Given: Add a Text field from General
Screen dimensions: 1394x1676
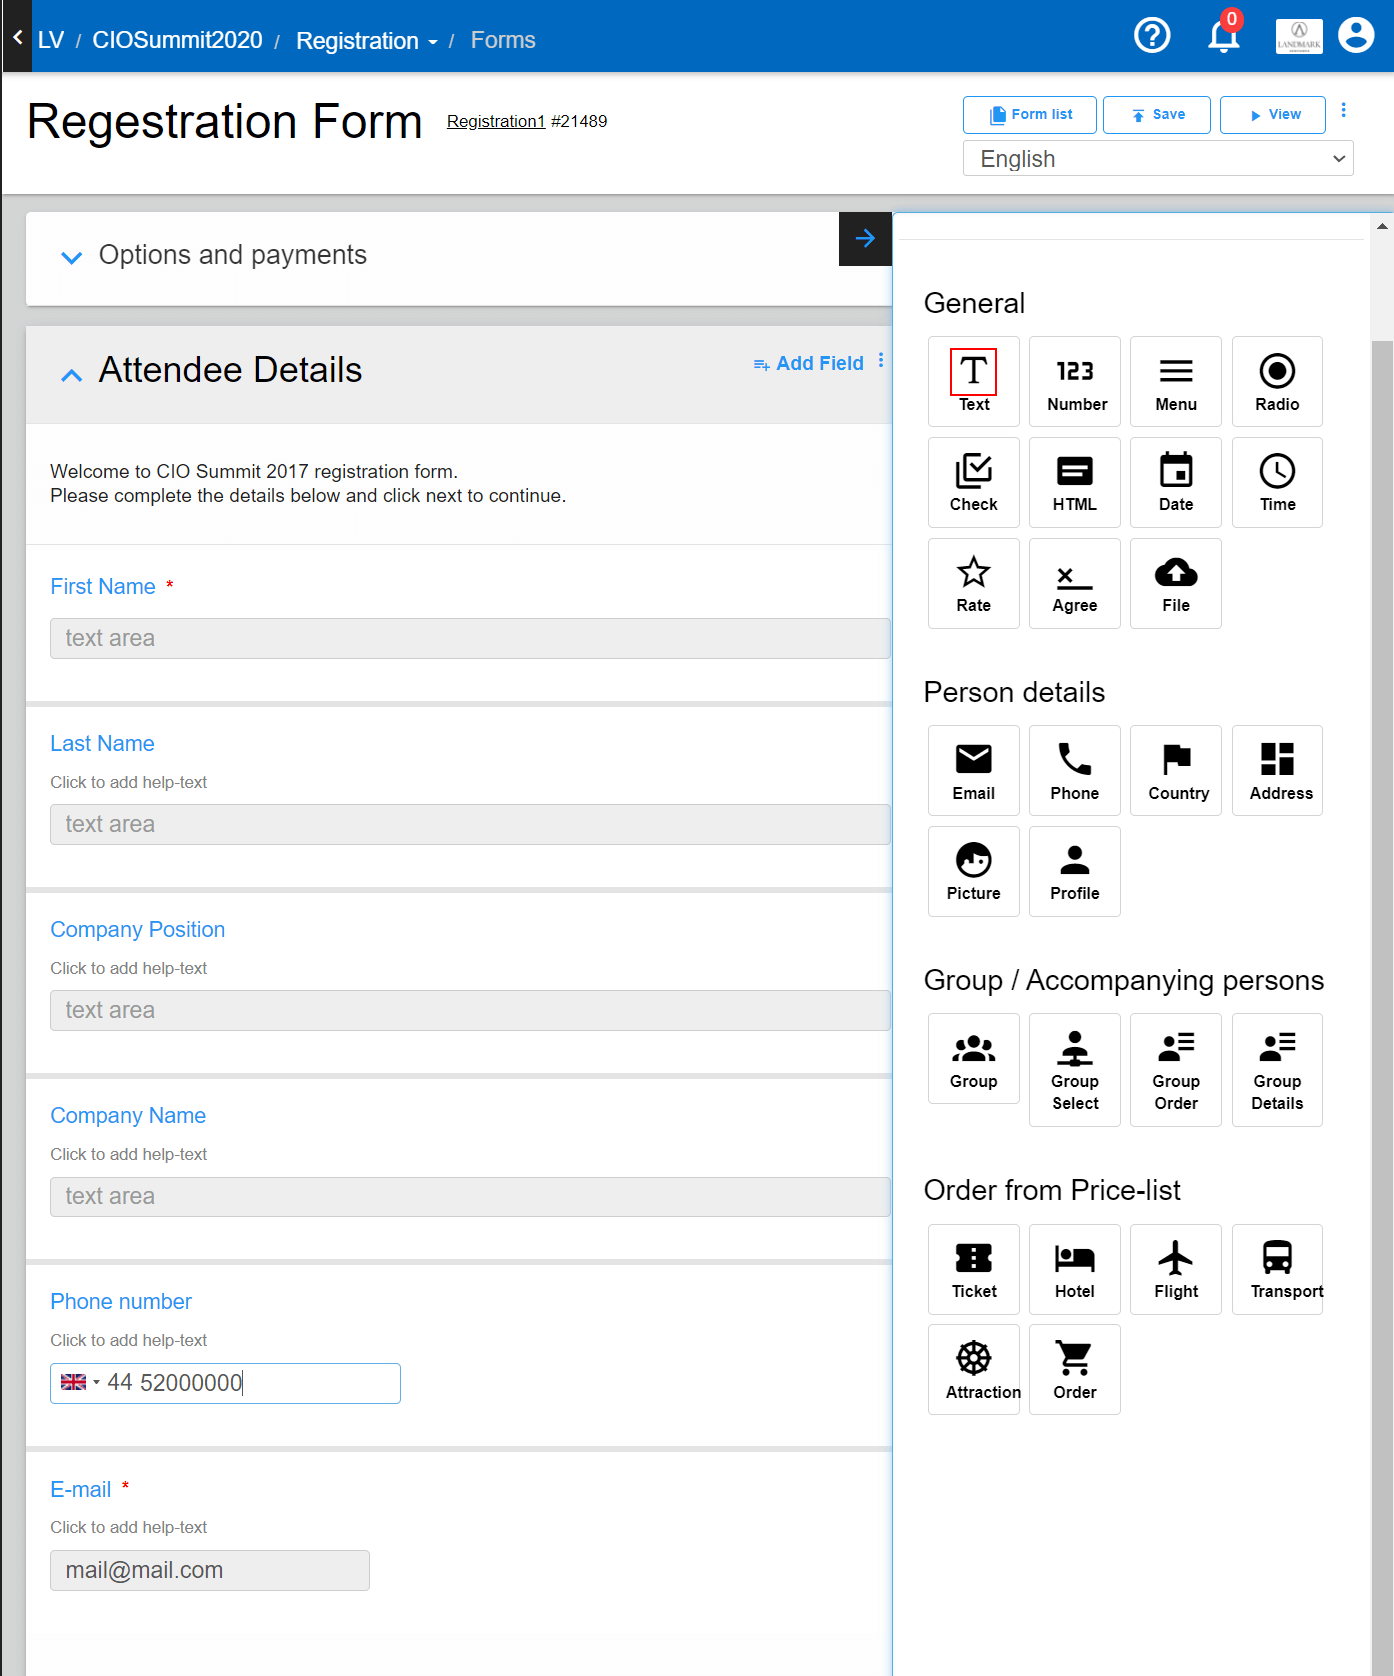Looking at the screenshot, I should click(x=973, y=381).
